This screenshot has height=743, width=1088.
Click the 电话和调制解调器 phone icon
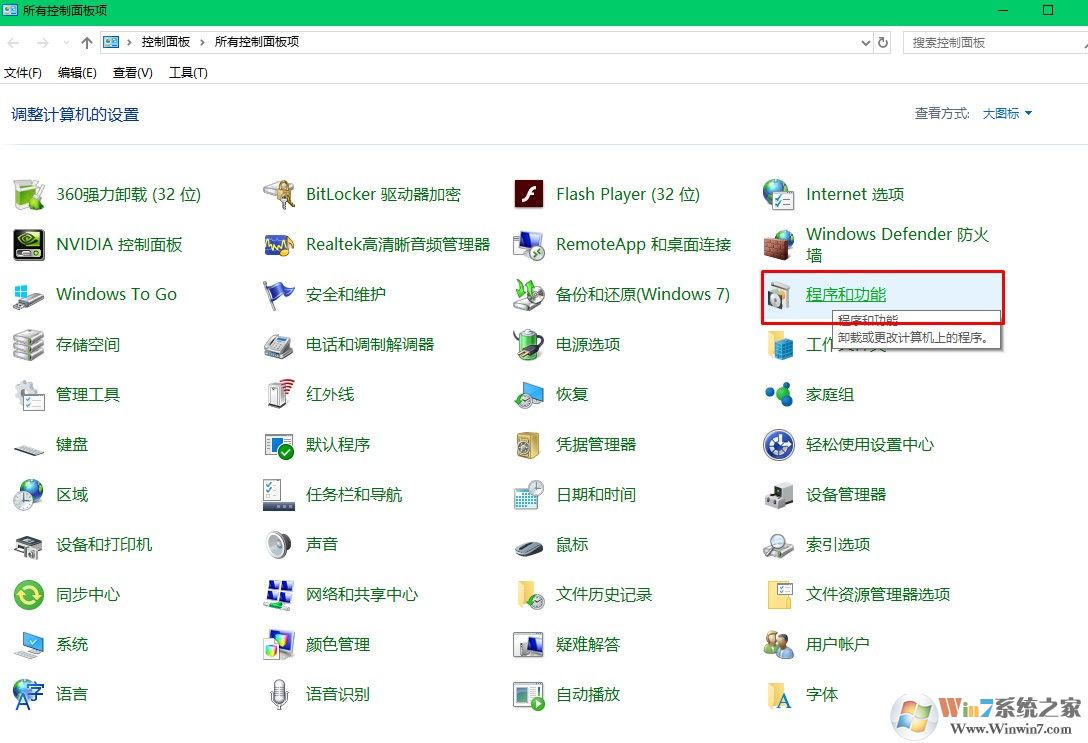coord(279,345)
